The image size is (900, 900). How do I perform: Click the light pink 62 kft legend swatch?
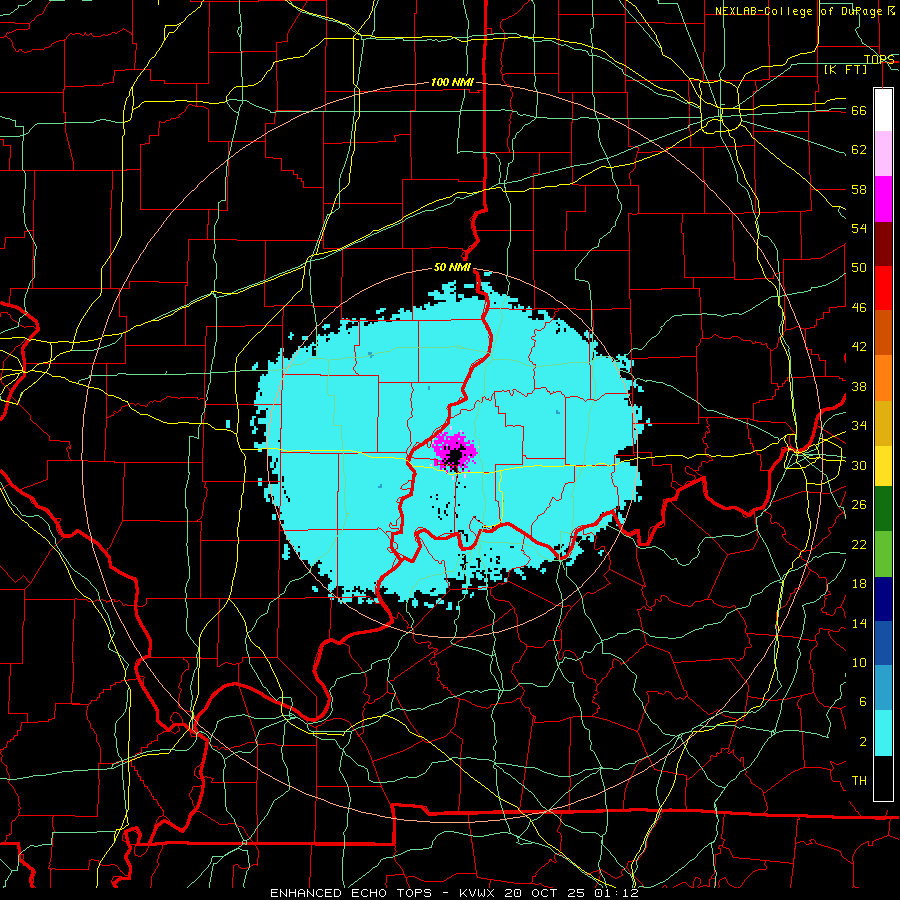coord(883,154)
